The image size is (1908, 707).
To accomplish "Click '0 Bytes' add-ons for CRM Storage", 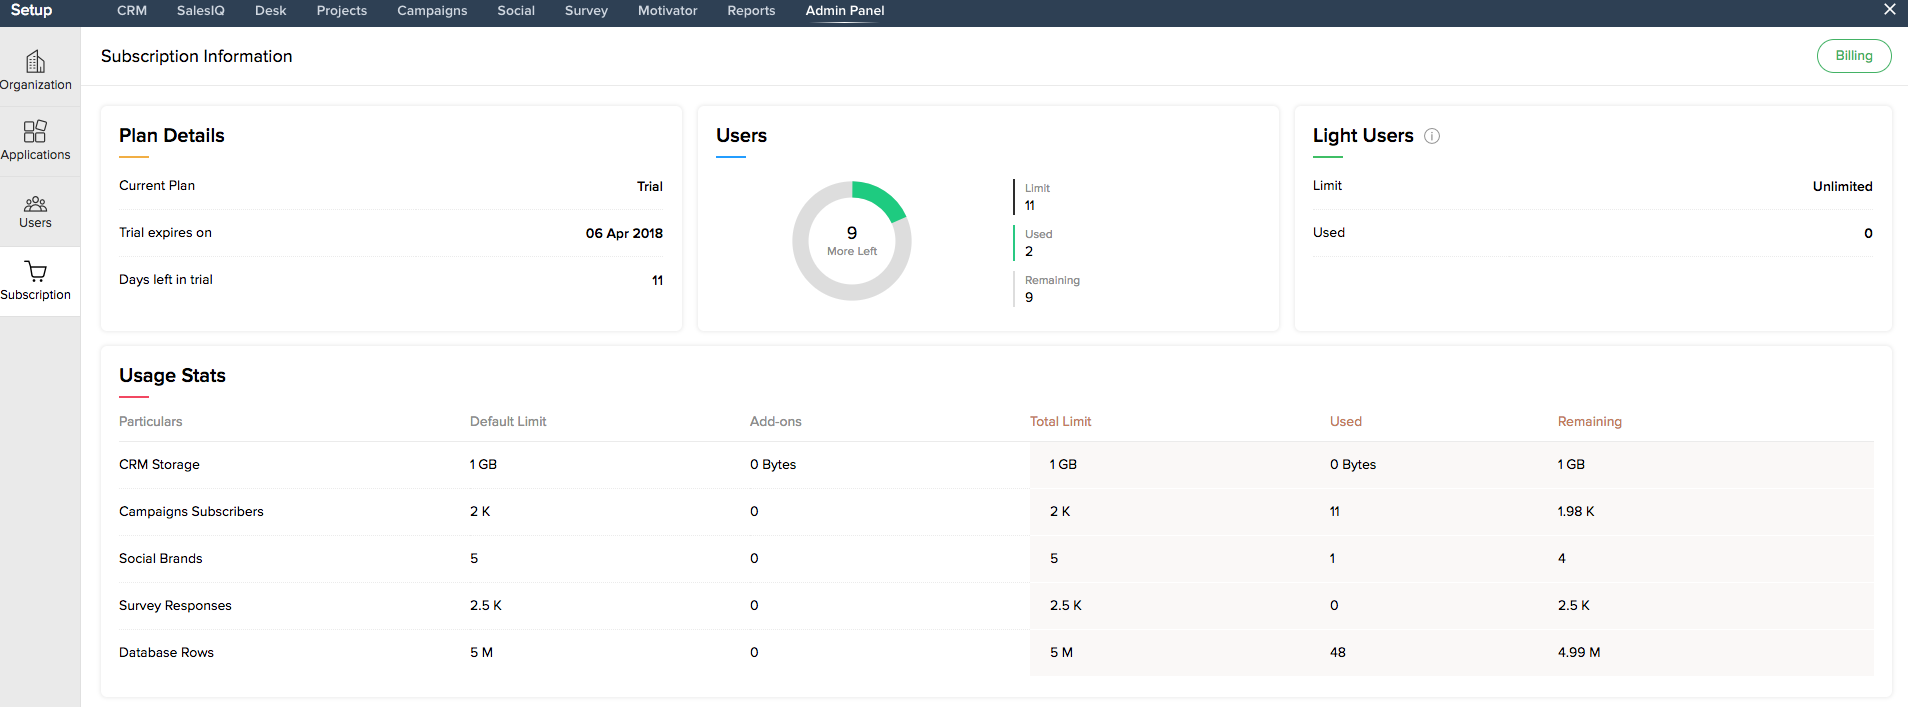I will (773, 465).
